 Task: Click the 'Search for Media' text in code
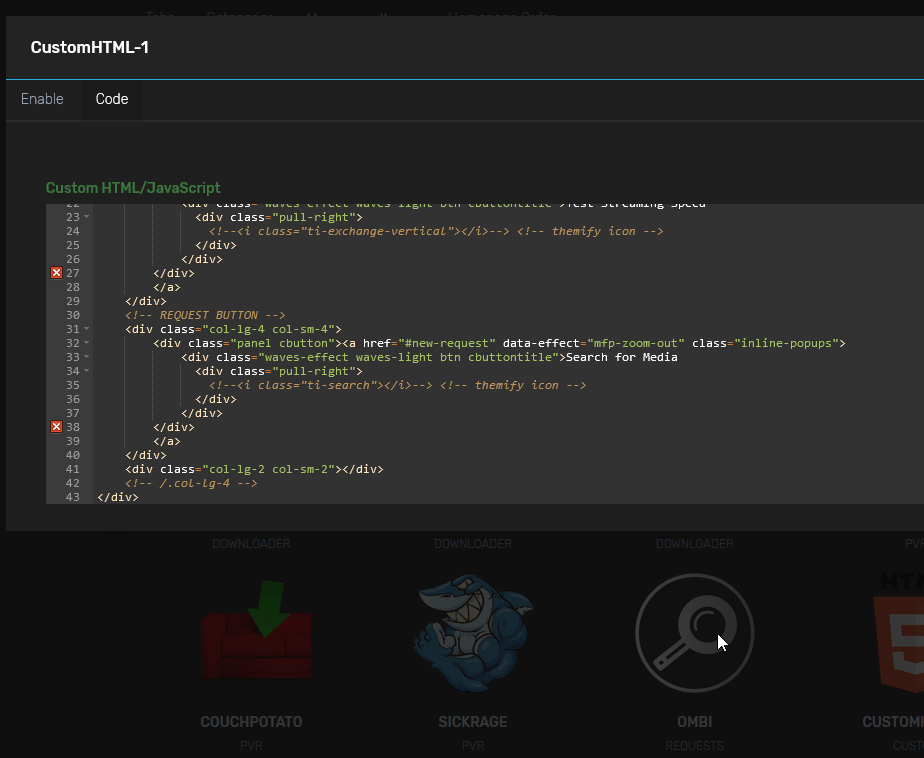pyautogui.click(x=622, y=357)
